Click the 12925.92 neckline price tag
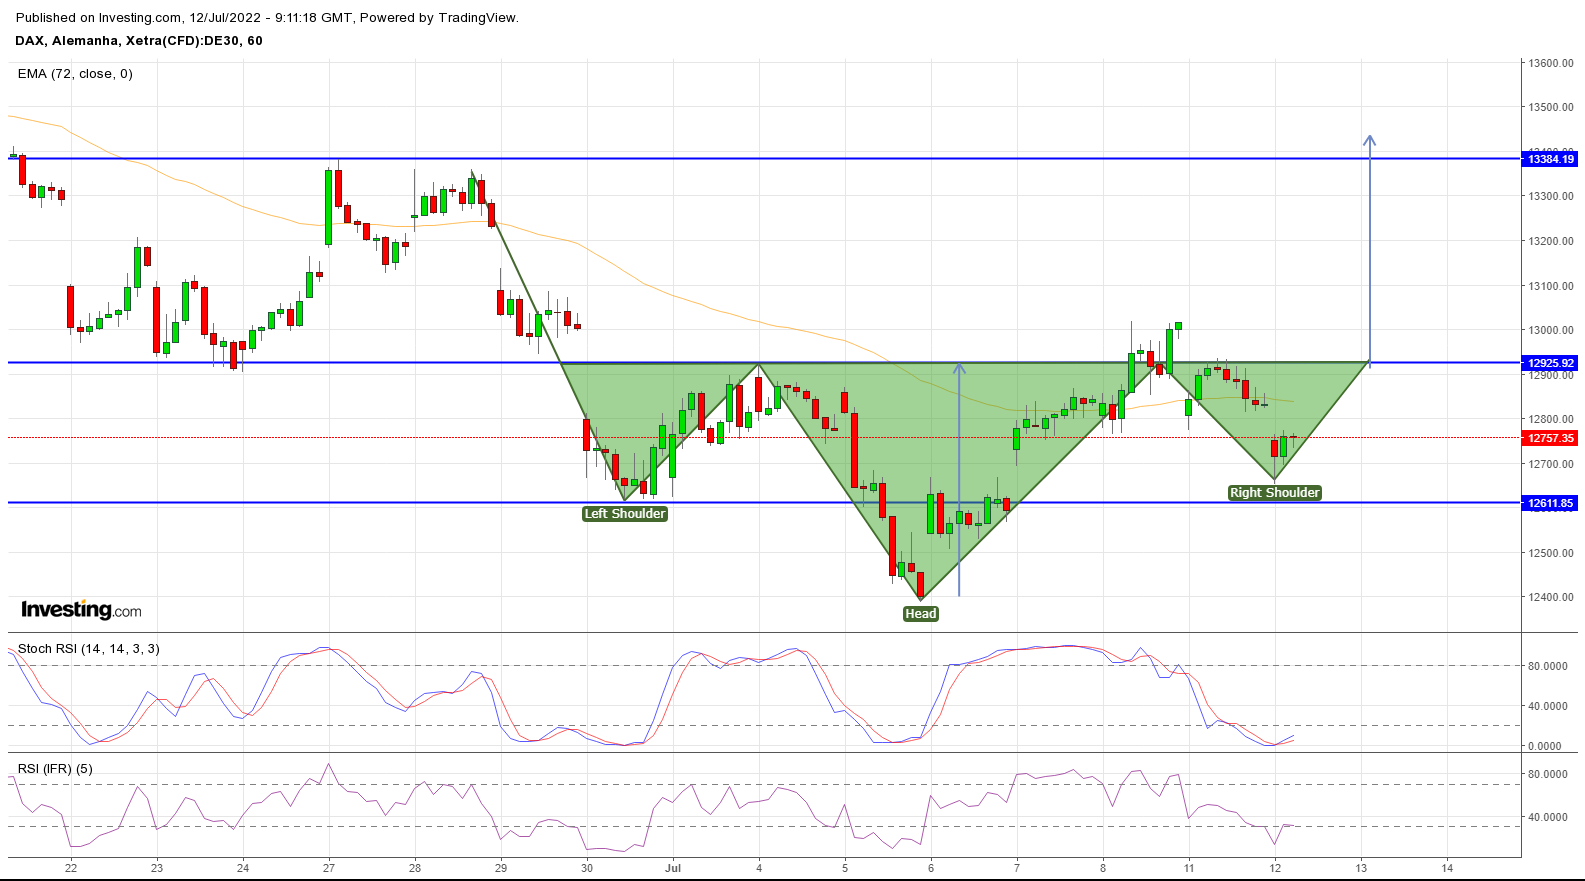Viewport: 1585px width, 881px height. tap(1550, 363)
